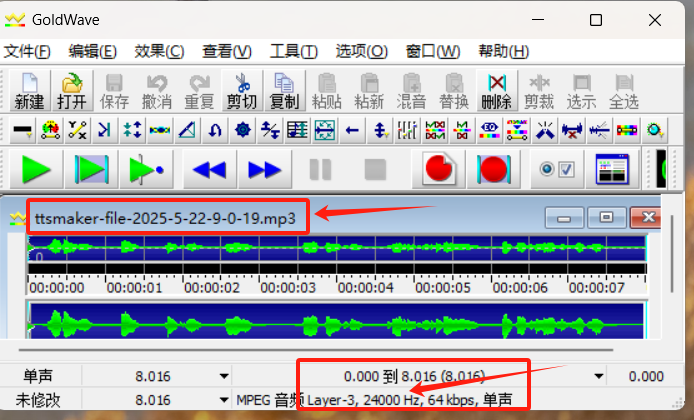Image resolution: width=694 pixels, height=420 pixels.
Task: Click the control window display icon
Action: [612, 170]
